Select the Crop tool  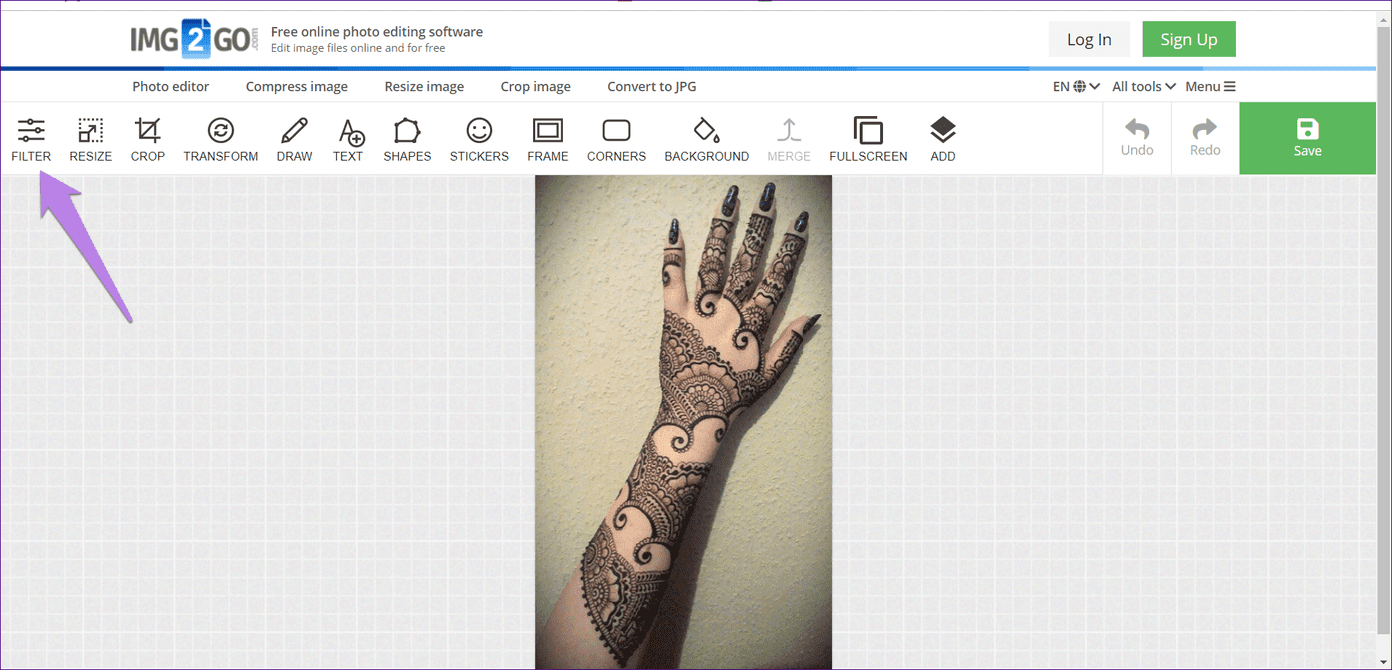[148, 139]
